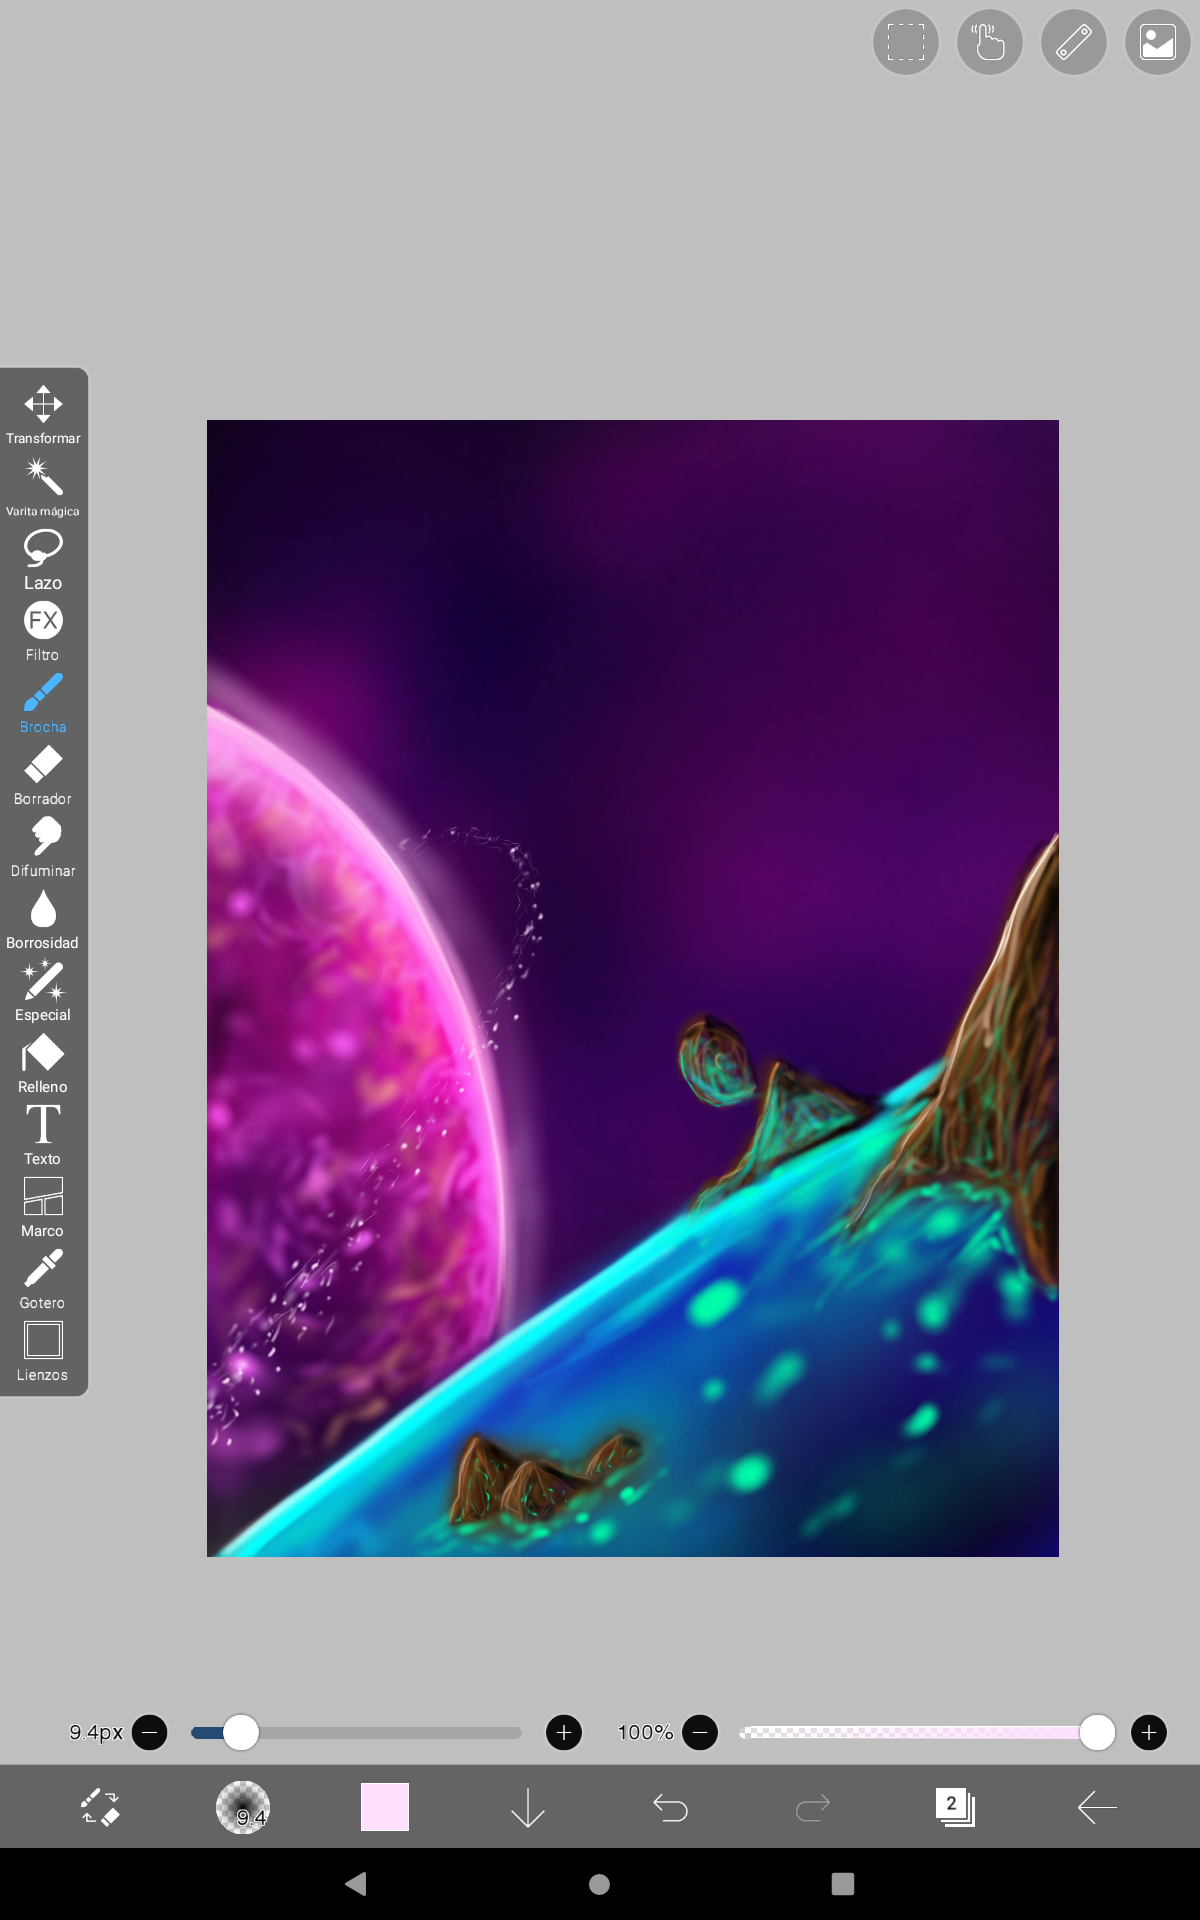Activate the Gotero eyedropper tool
Viewport: 1200px width, 1920px height.
coord(43,1279)
